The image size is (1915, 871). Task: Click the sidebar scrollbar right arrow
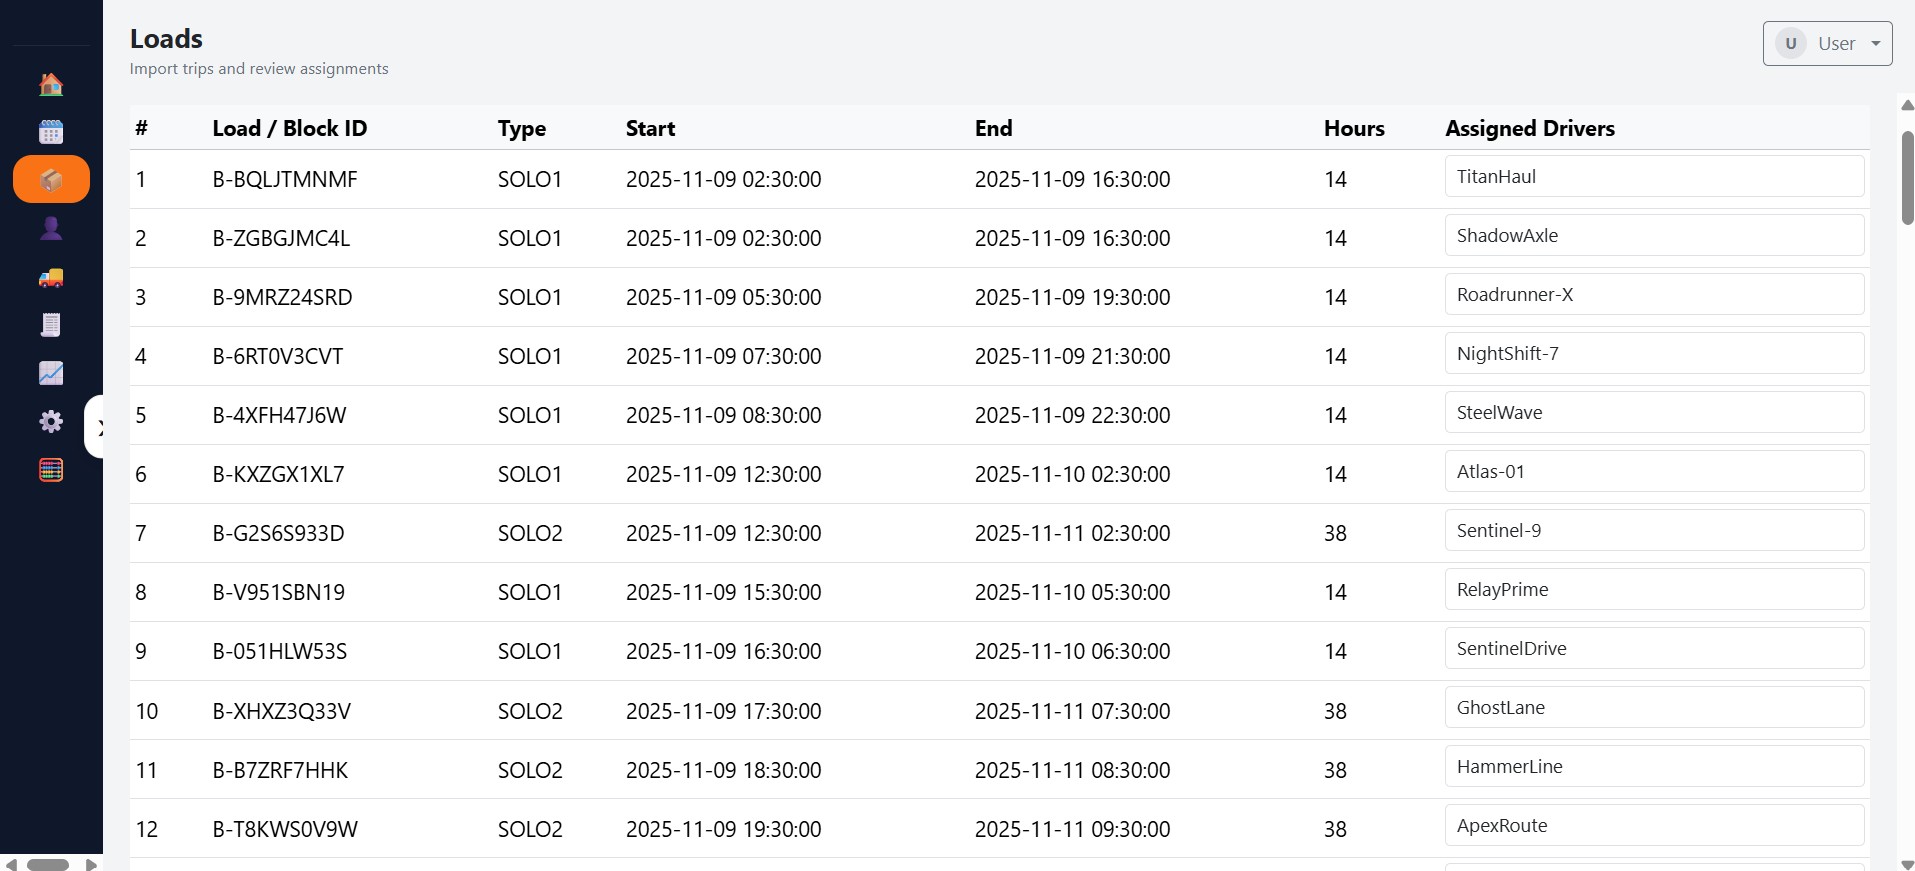click(x=91, y=864)
